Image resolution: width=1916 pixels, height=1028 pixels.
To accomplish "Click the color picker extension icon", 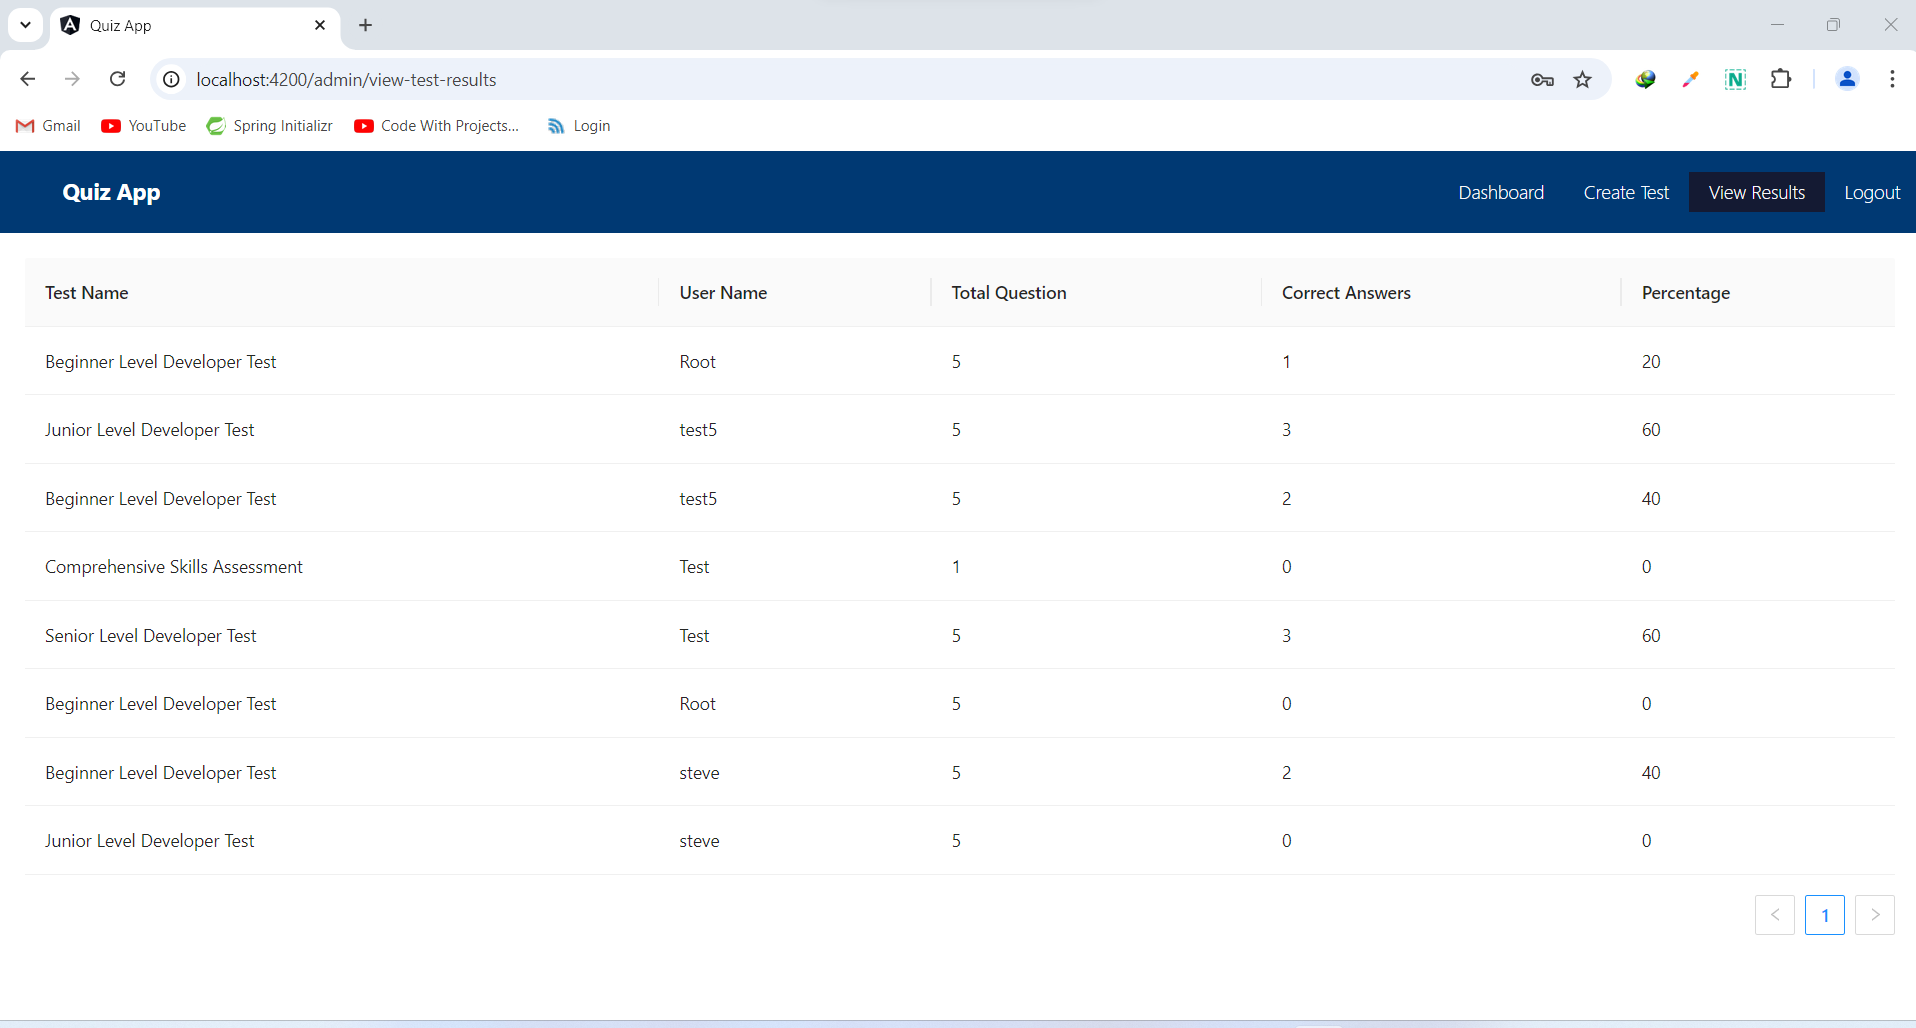I will (1690, 79).
